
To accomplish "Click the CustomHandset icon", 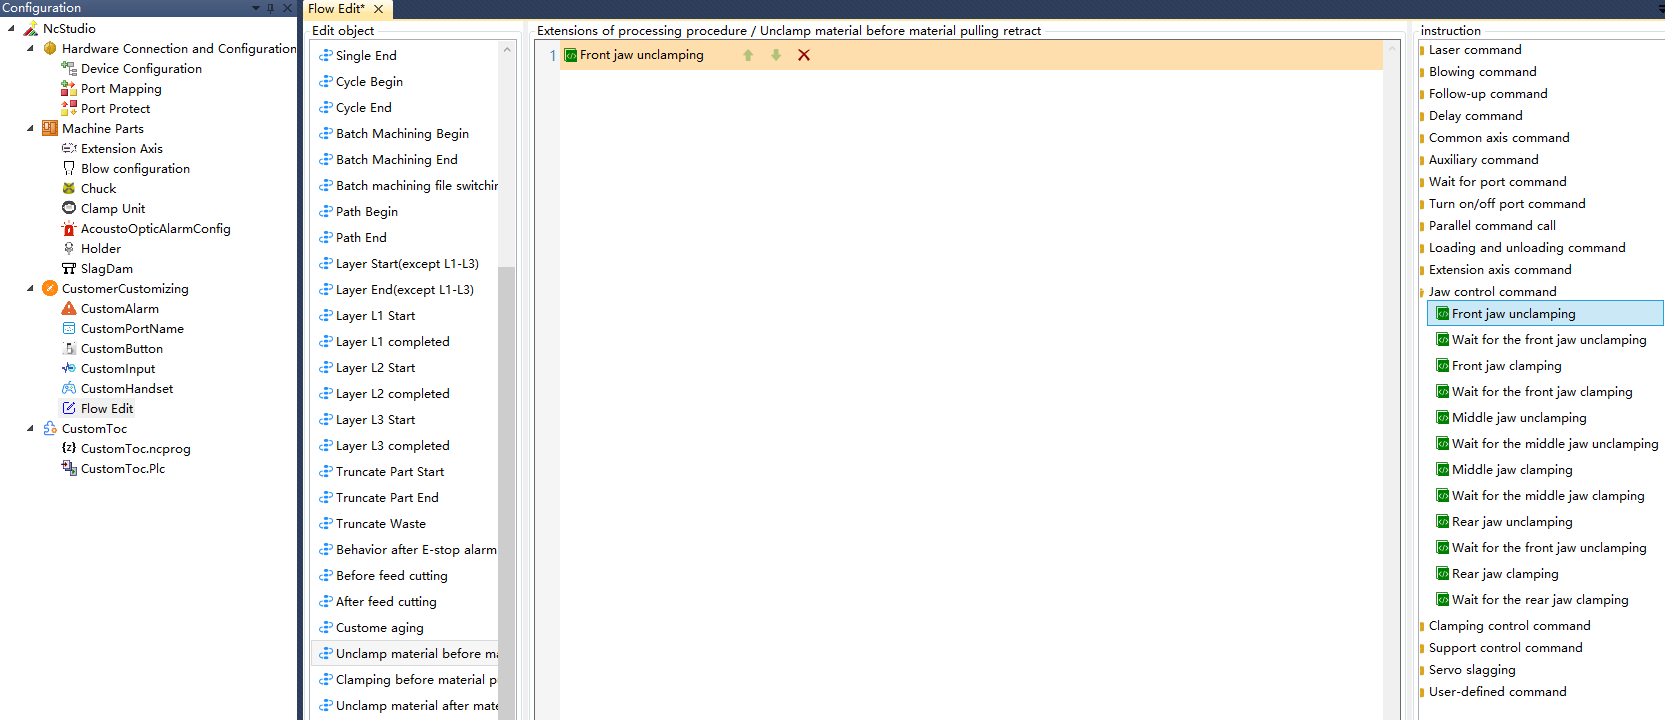I will pyautogui.click(x=69, y=389).
